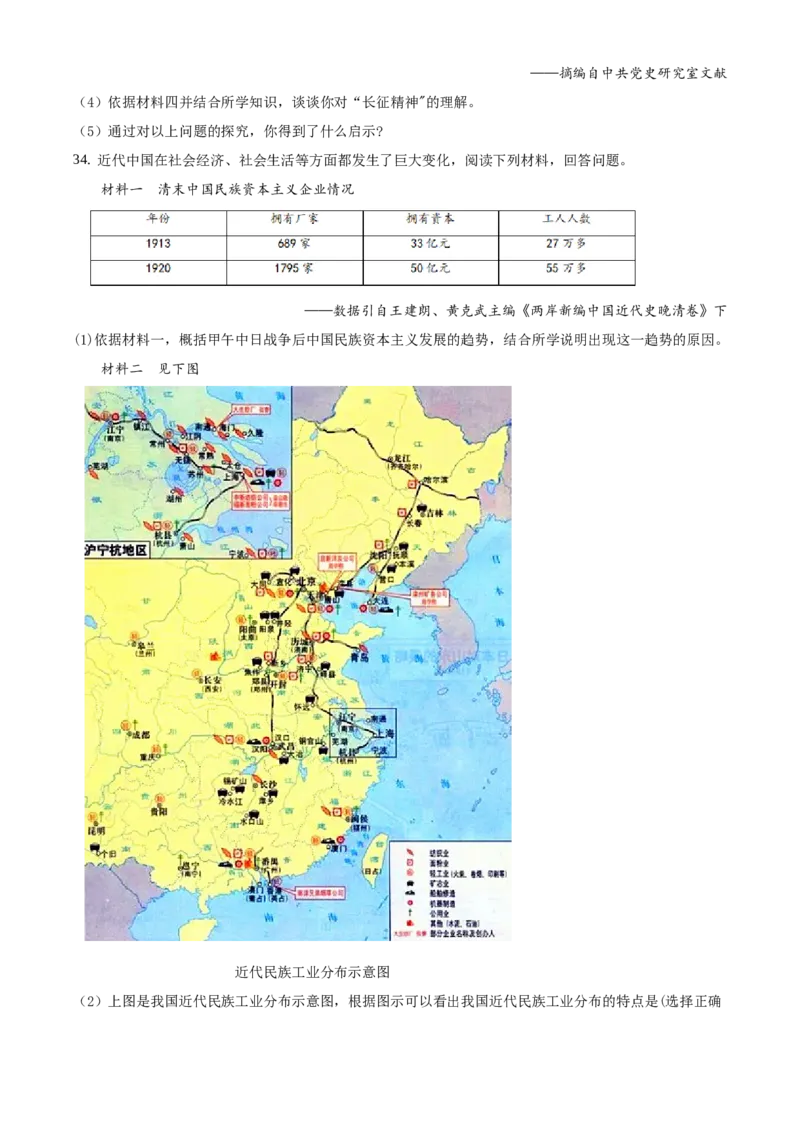Select the textile symbol at 江宁(南京) in inset
This screenshot has width=800, height=1132.
click(95, 414)
